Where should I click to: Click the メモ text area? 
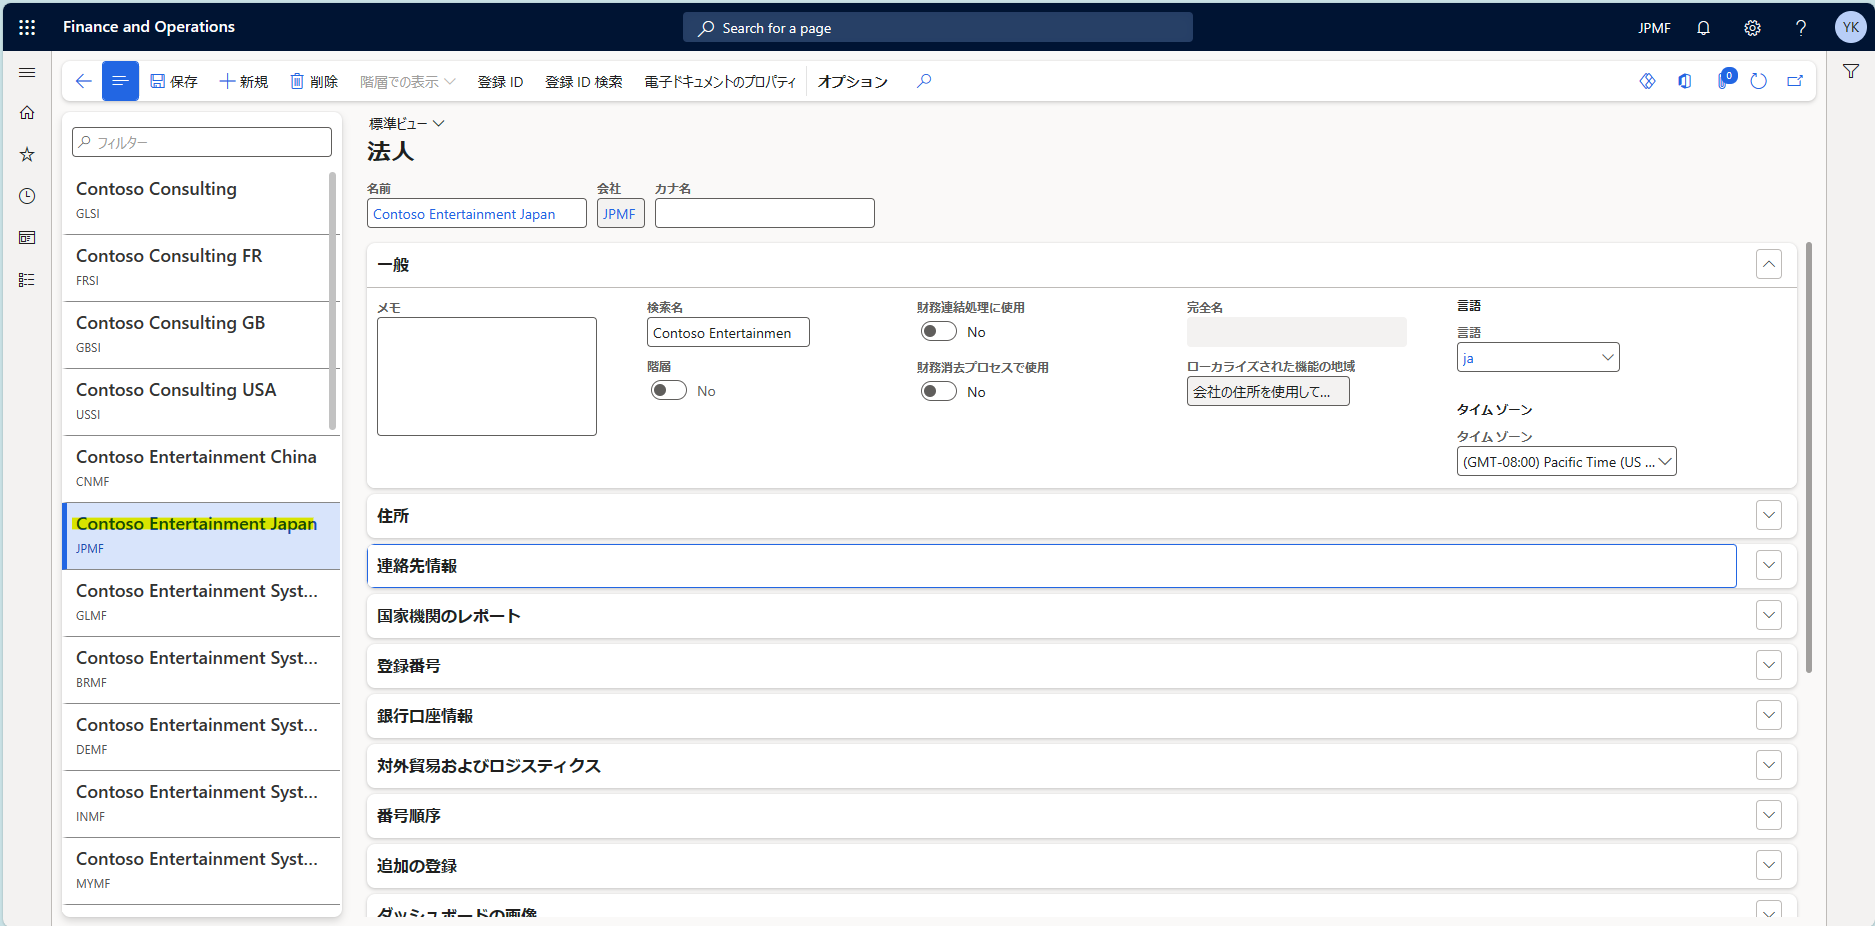click(x=486, y=376)
